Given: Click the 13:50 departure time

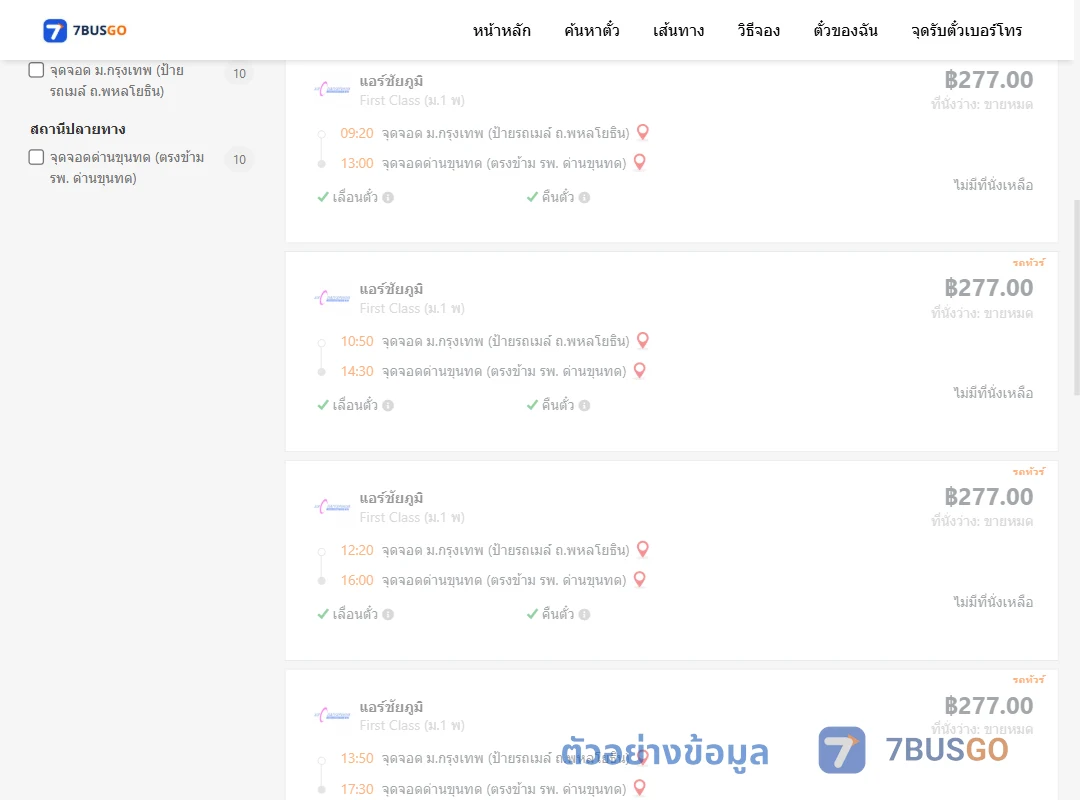Looking at the screenshot, I should pyautogui.click(x=357, y=758).
